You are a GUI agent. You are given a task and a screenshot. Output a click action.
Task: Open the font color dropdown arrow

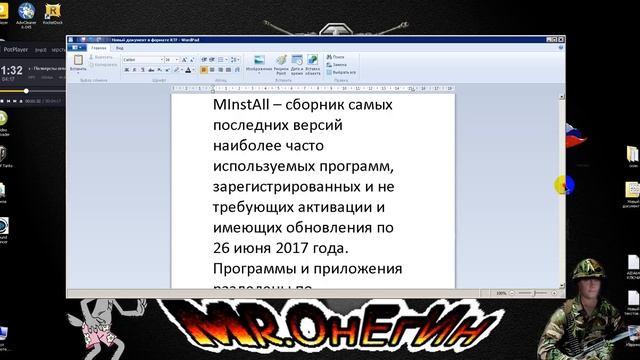pyautogui.click(x=193, y=70)
